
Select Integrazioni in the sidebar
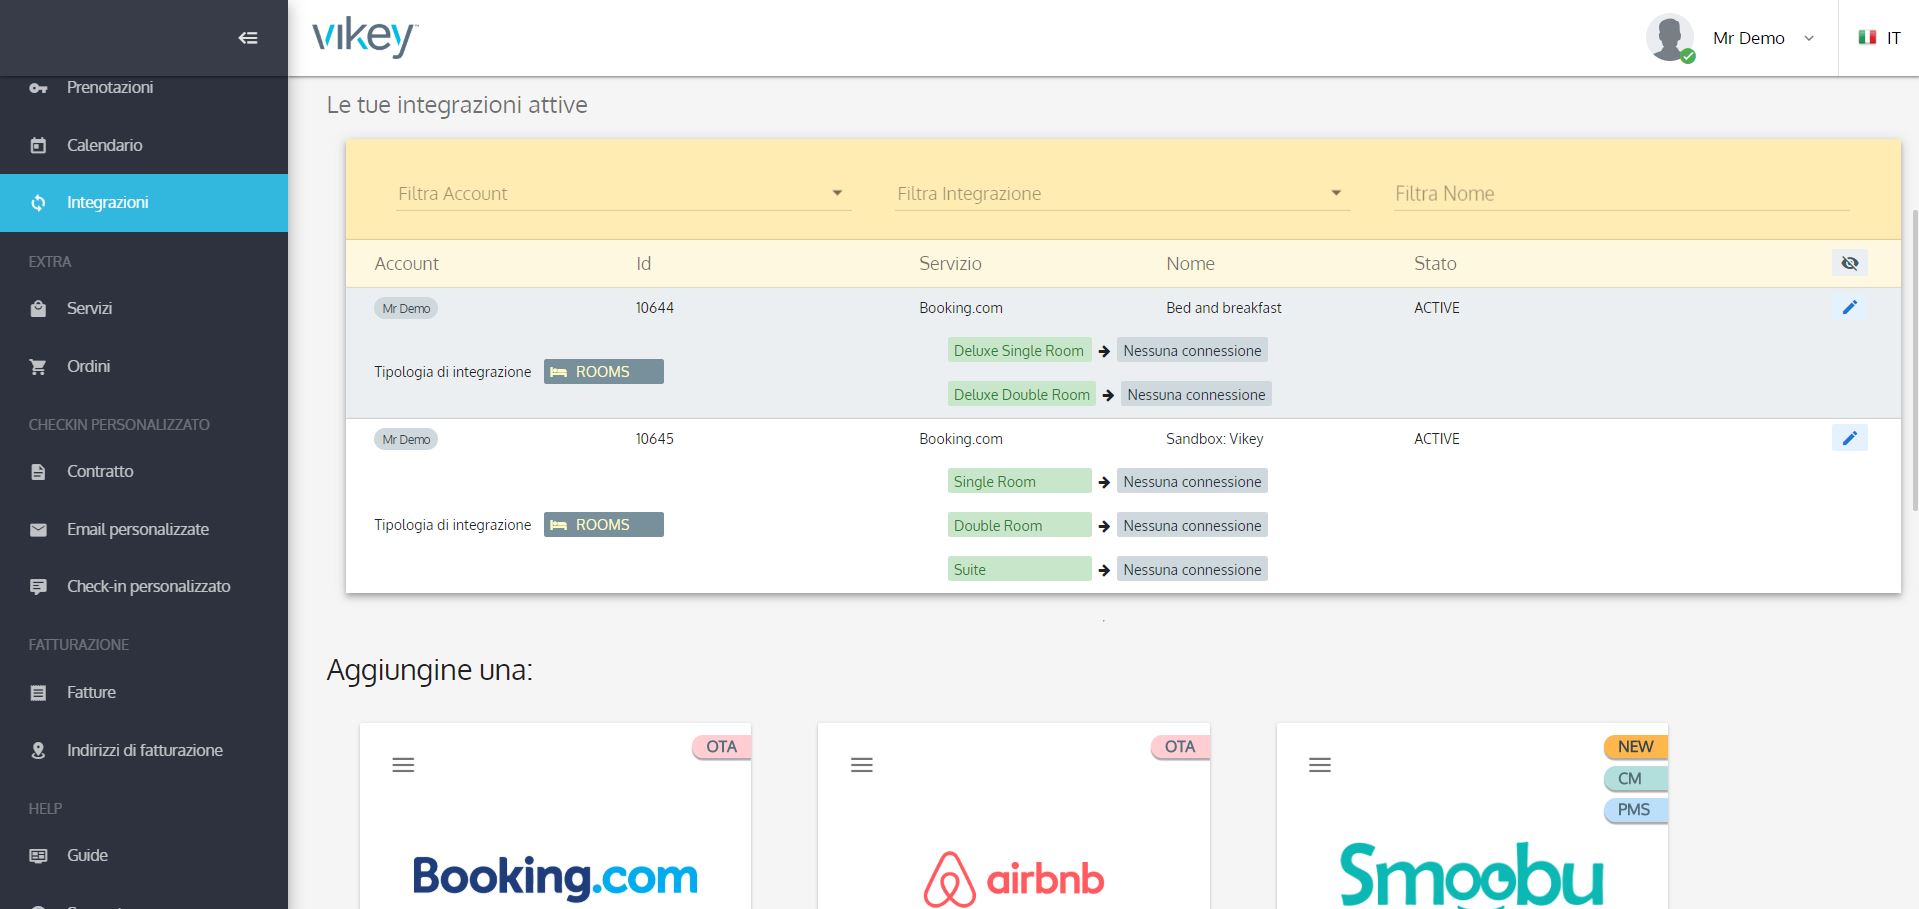click(144, 203)
